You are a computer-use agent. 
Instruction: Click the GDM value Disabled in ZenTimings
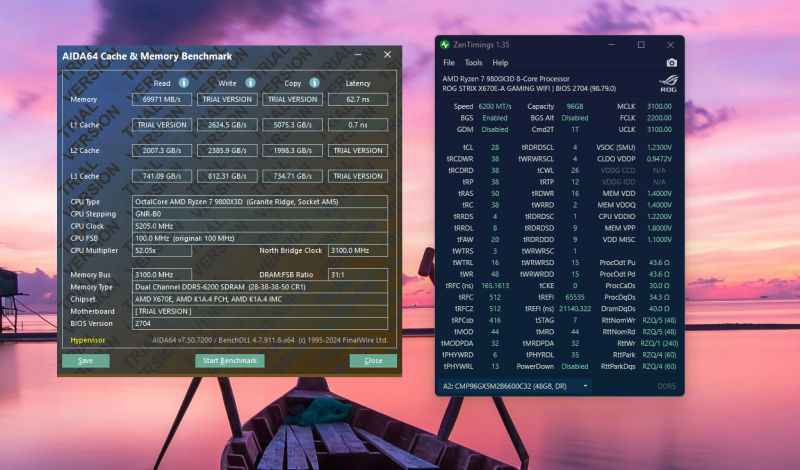tap(495, 130)
